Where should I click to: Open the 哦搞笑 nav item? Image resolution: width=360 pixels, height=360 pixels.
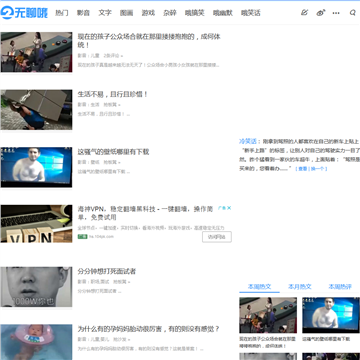click(x=195, y=13)
